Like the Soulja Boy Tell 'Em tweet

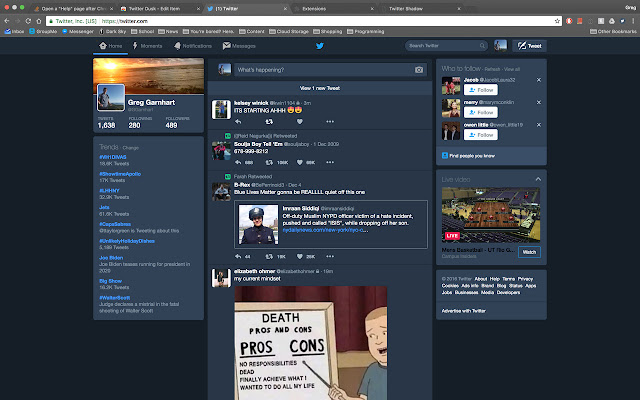(299, 161)
